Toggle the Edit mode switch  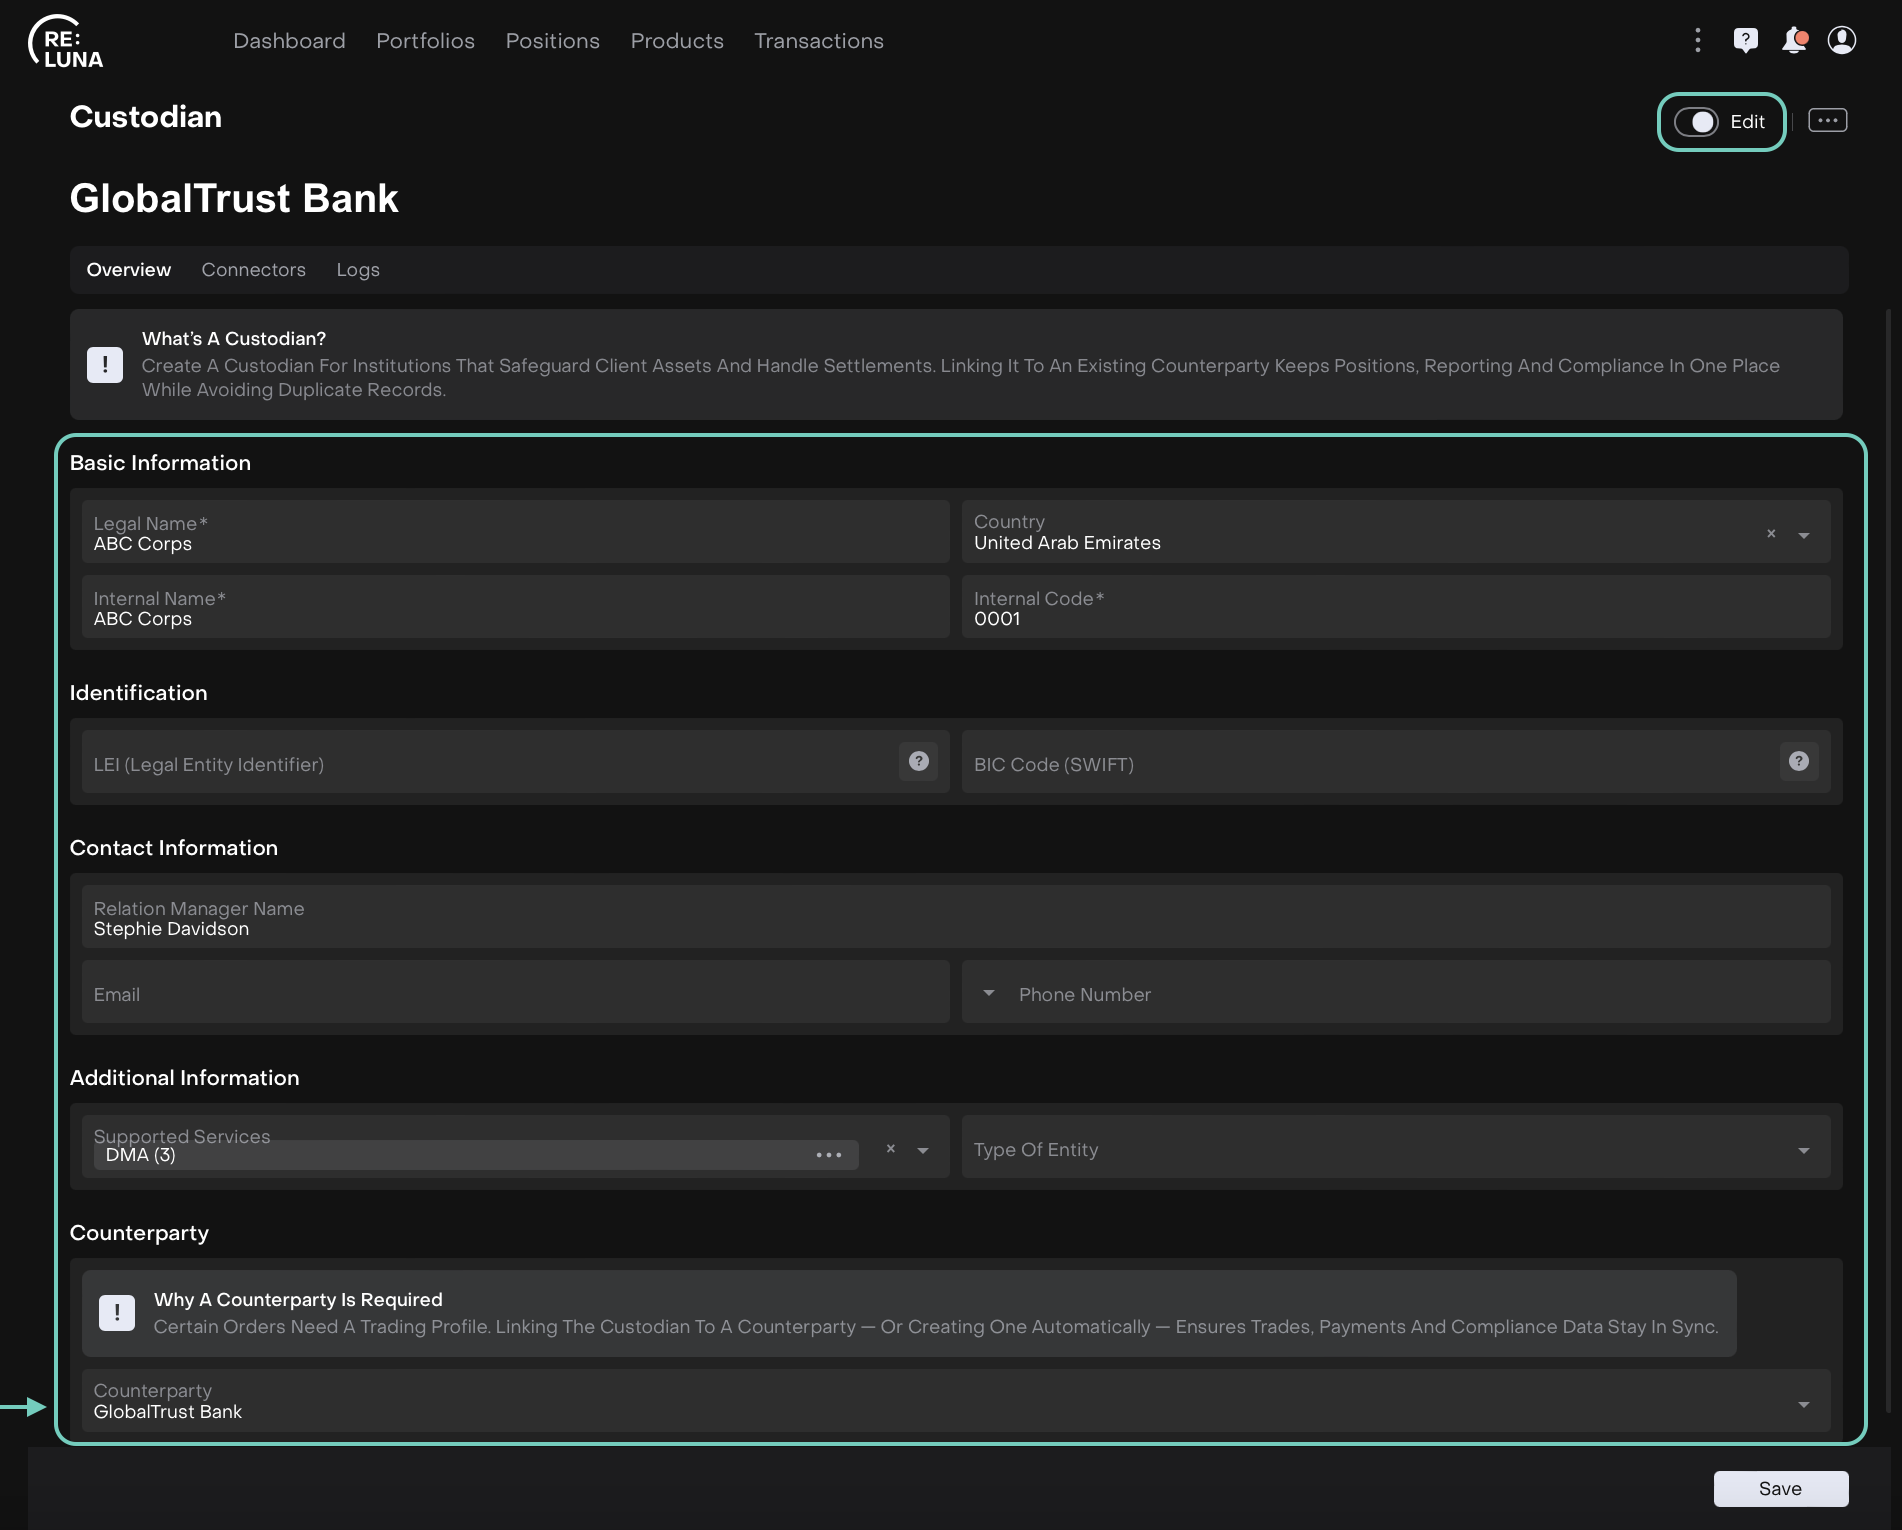click(1696, 122)
